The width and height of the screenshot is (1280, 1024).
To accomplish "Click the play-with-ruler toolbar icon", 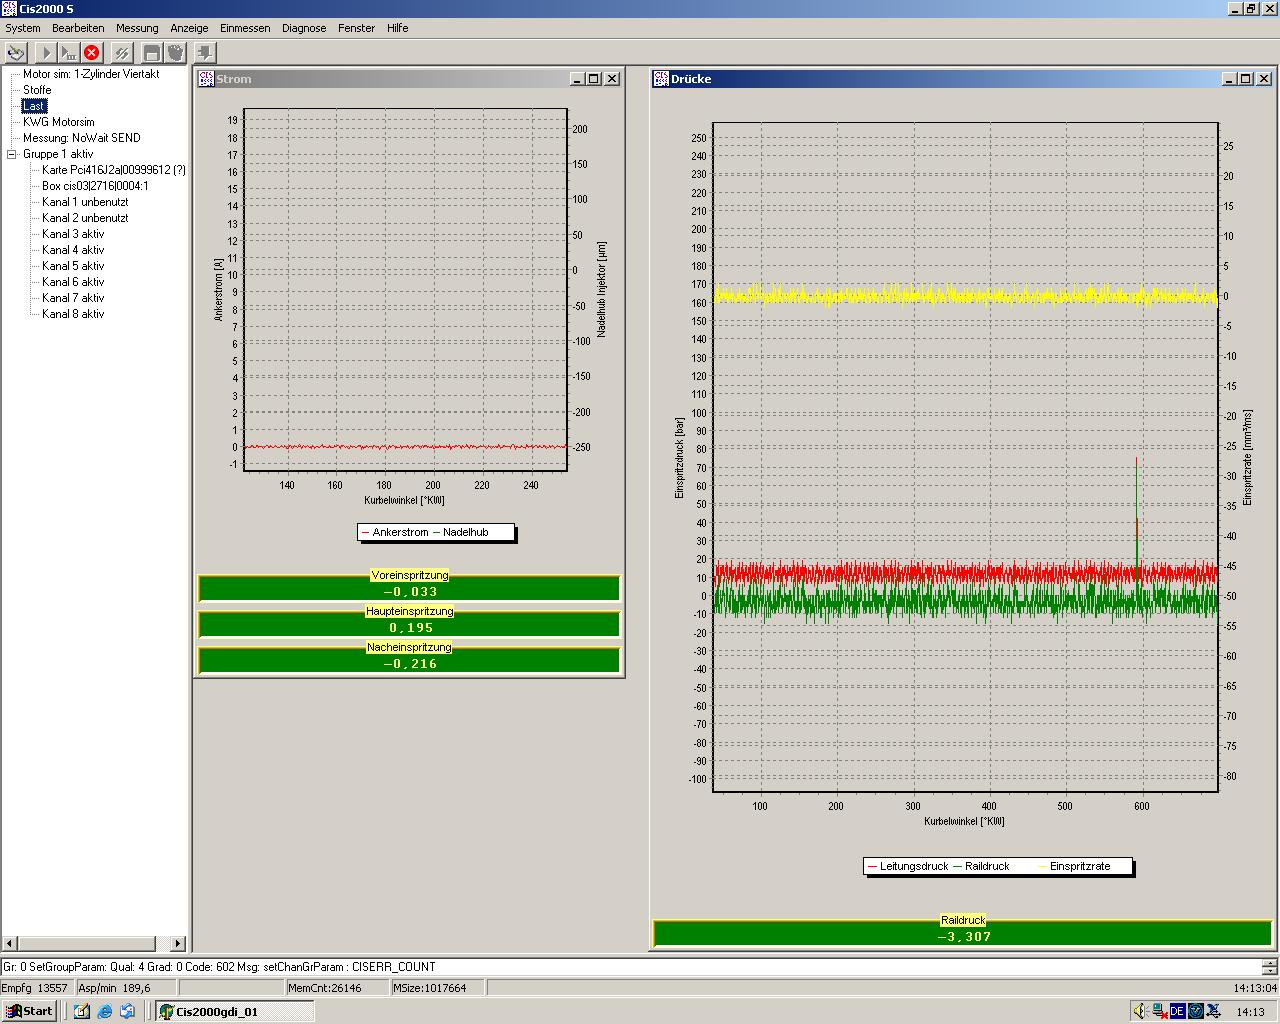I will (x=69, y=53).
